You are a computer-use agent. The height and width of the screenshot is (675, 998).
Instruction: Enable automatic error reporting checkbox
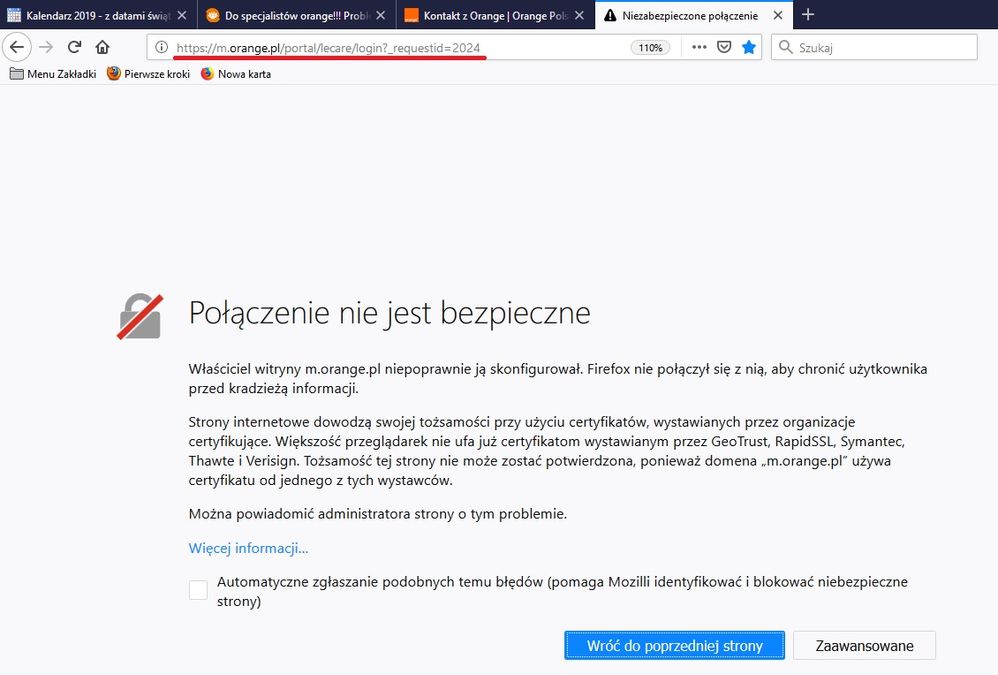(x=198, y=590)
